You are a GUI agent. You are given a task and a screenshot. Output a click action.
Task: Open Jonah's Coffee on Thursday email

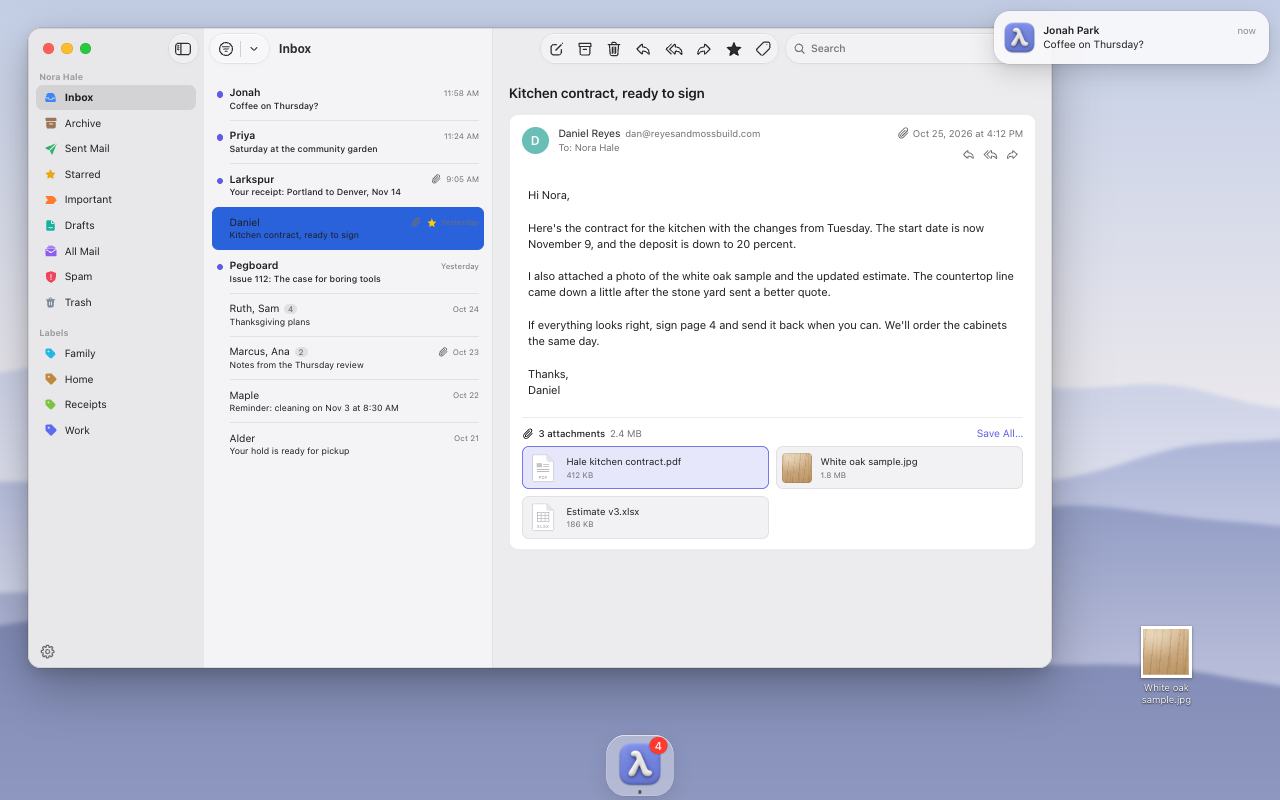(x=348, y=99)
